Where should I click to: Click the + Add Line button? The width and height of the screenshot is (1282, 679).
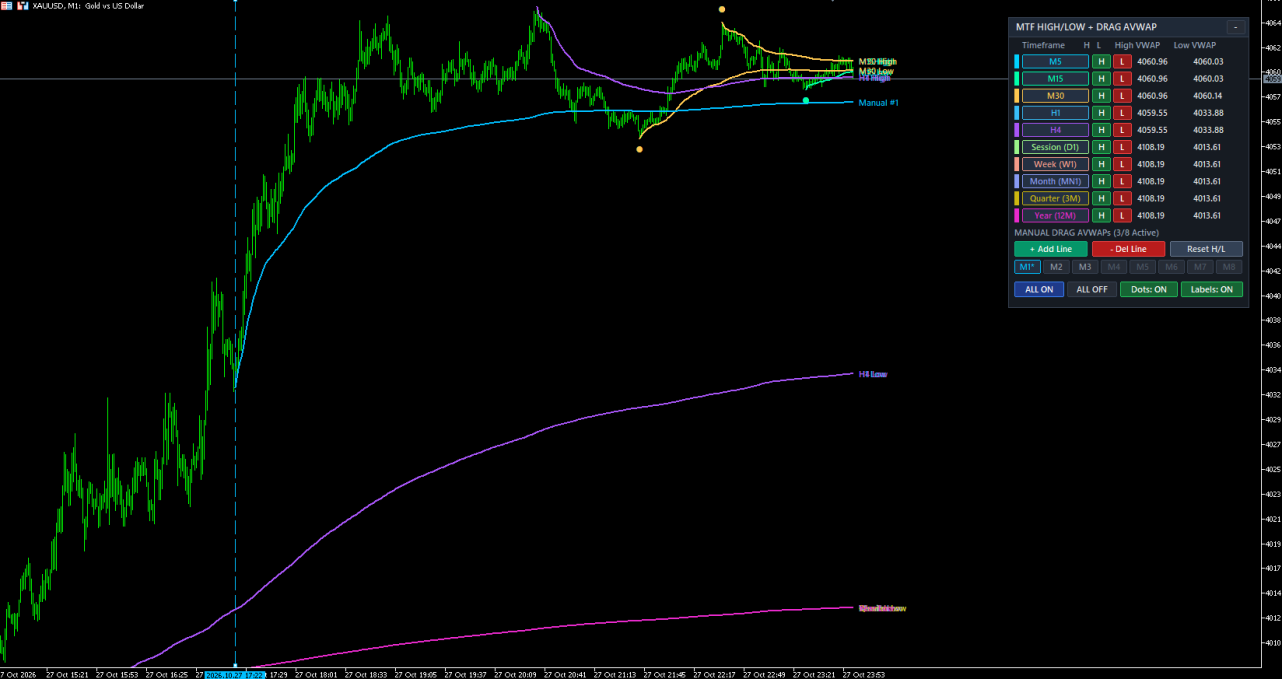pyautogui.click(x=1050, y=249)
